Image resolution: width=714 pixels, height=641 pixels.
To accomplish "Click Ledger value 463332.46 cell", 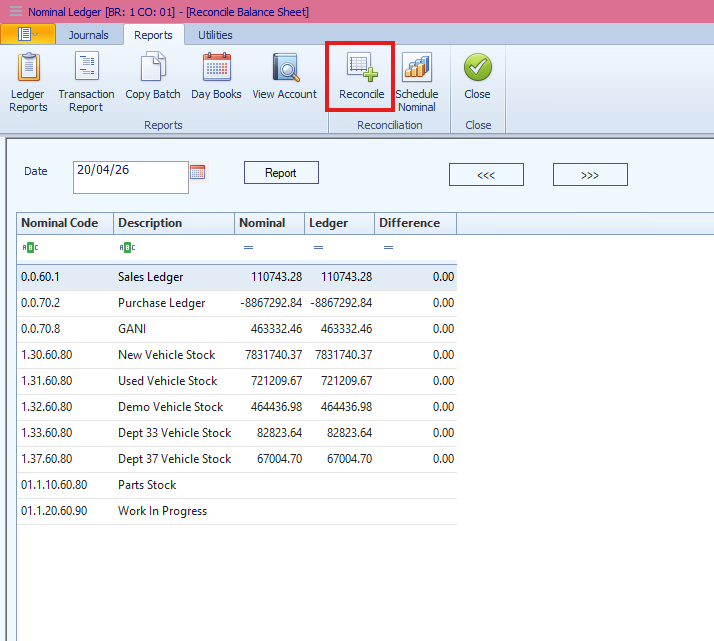I will (340, 329).
